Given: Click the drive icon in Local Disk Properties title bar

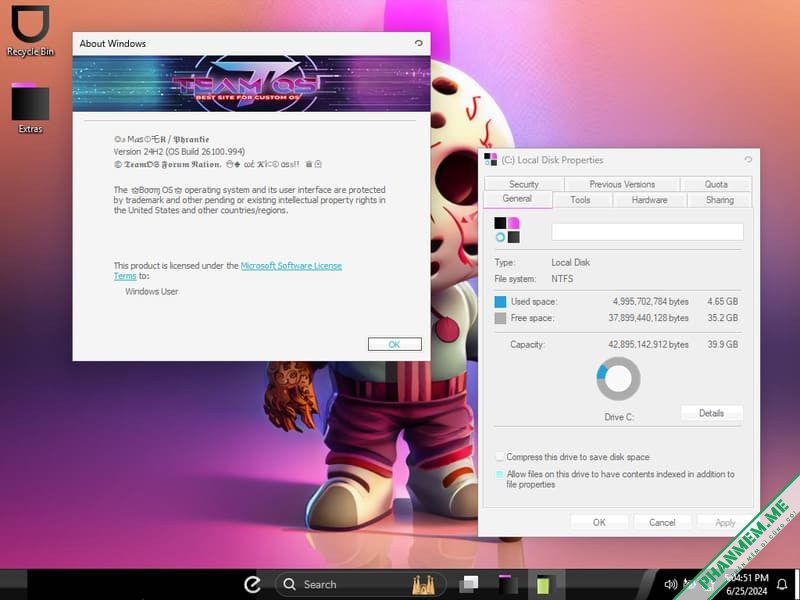Looking at the screenshot, I should (x=490, y=160).
